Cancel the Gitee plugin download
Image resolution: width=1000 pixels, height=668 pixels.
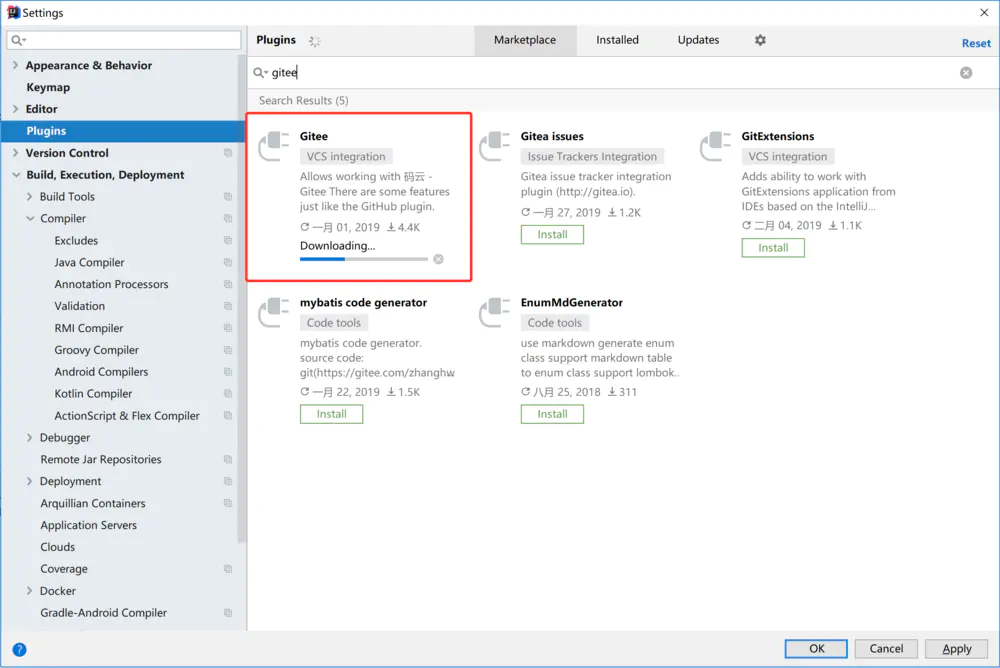438,259
